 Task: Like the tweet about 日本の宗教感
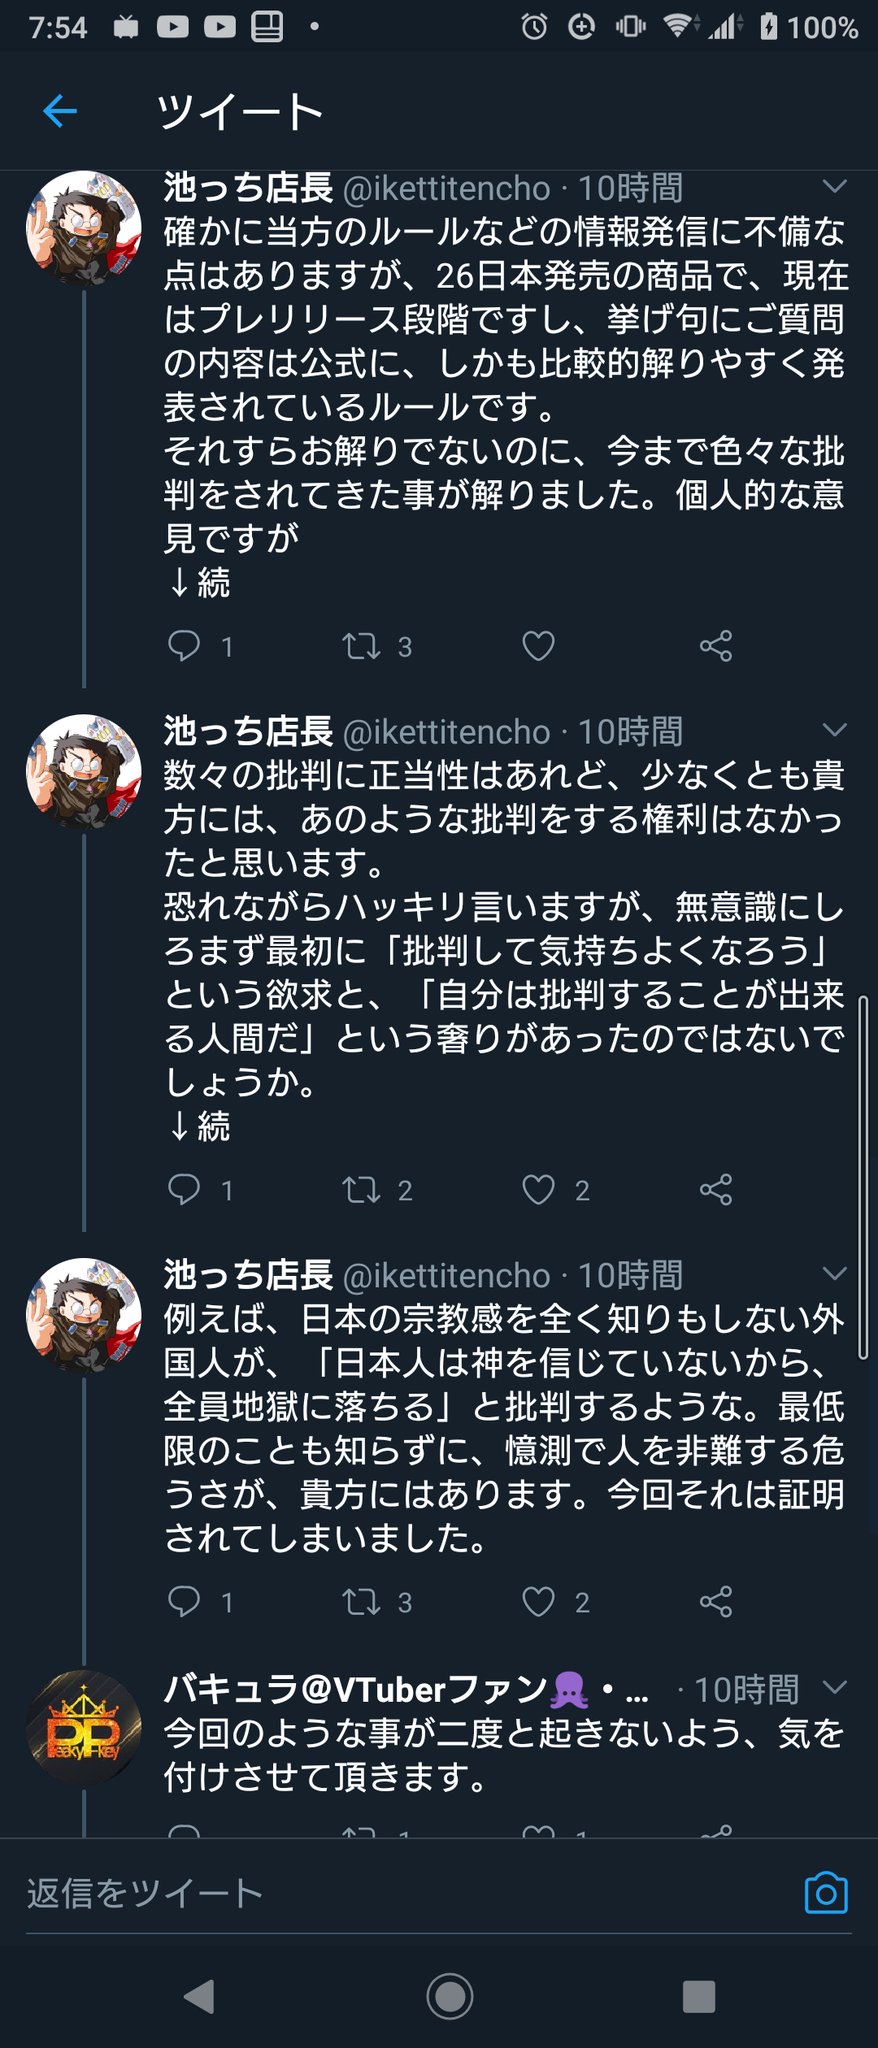[538, 1601]
